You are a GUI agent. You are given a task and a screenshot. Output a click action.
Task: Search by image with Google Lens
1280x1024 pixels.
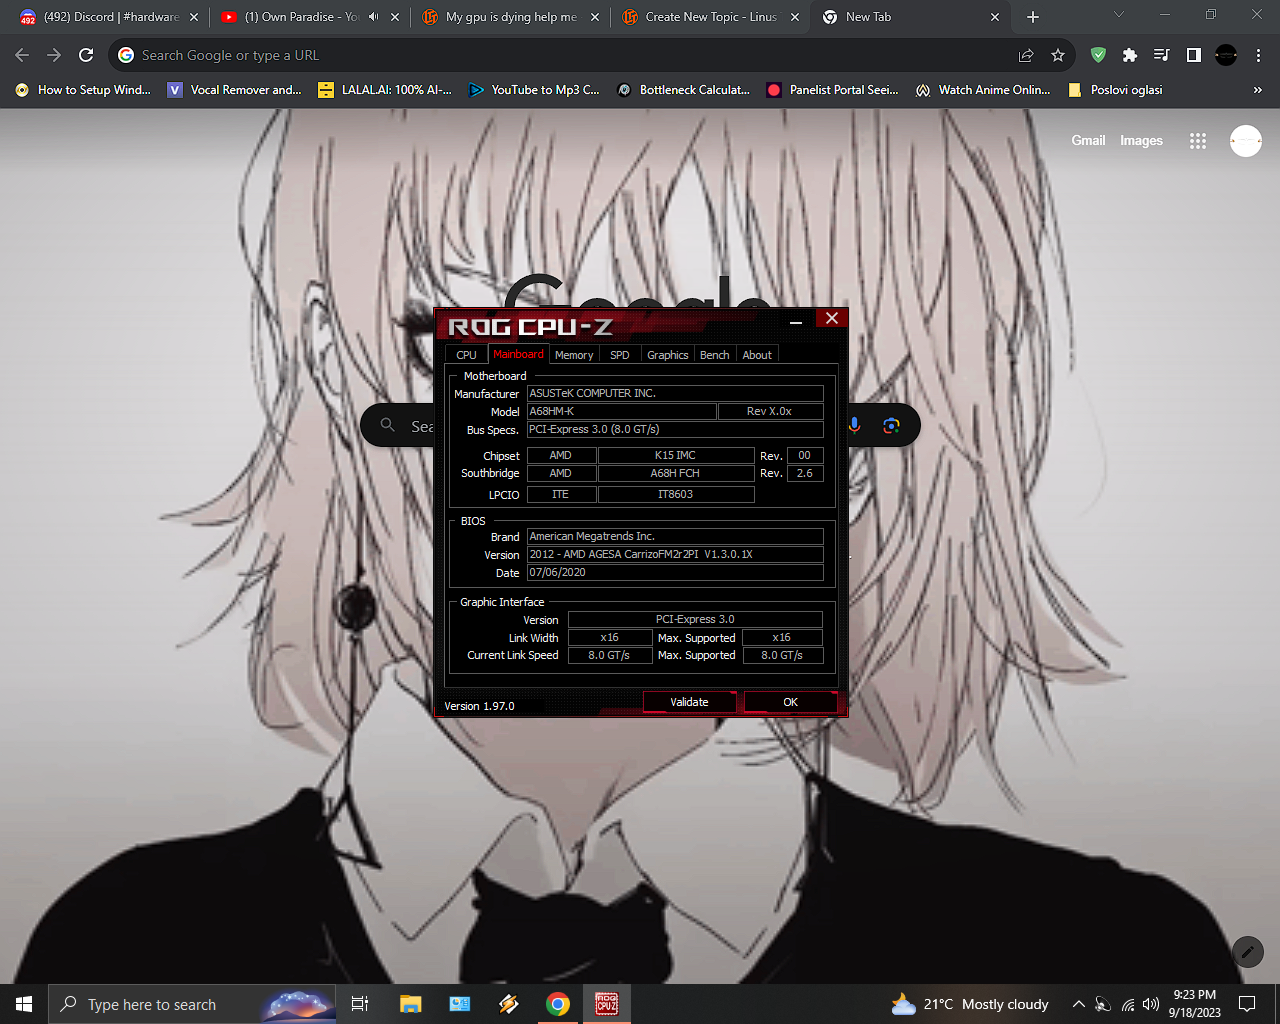tap(891, 426)
